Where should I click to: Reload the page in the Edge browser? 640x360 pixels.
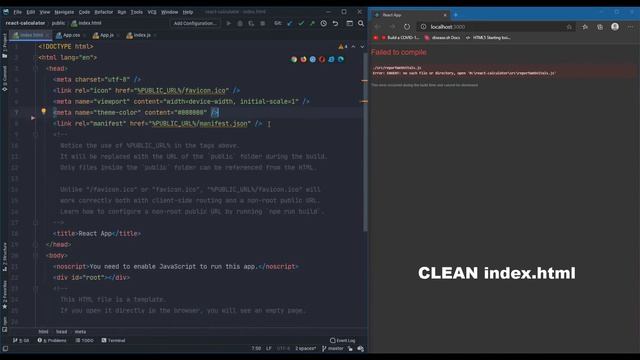click(x=407, y=27)
